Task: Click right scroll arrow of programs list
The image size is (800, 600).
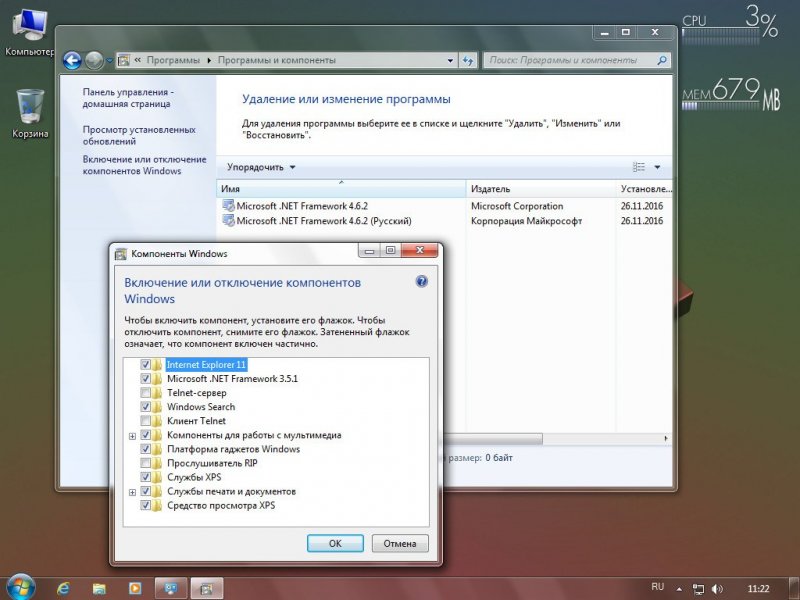Action: [666, 439]
